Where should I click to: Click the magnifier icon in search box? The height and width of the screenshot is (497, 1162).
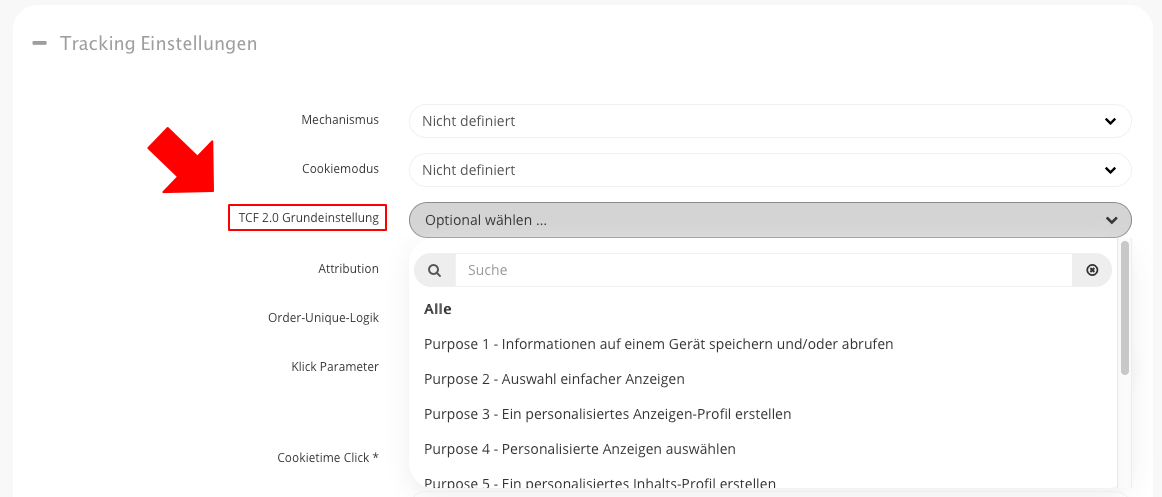pyautogui.click(x=434, y=270)
